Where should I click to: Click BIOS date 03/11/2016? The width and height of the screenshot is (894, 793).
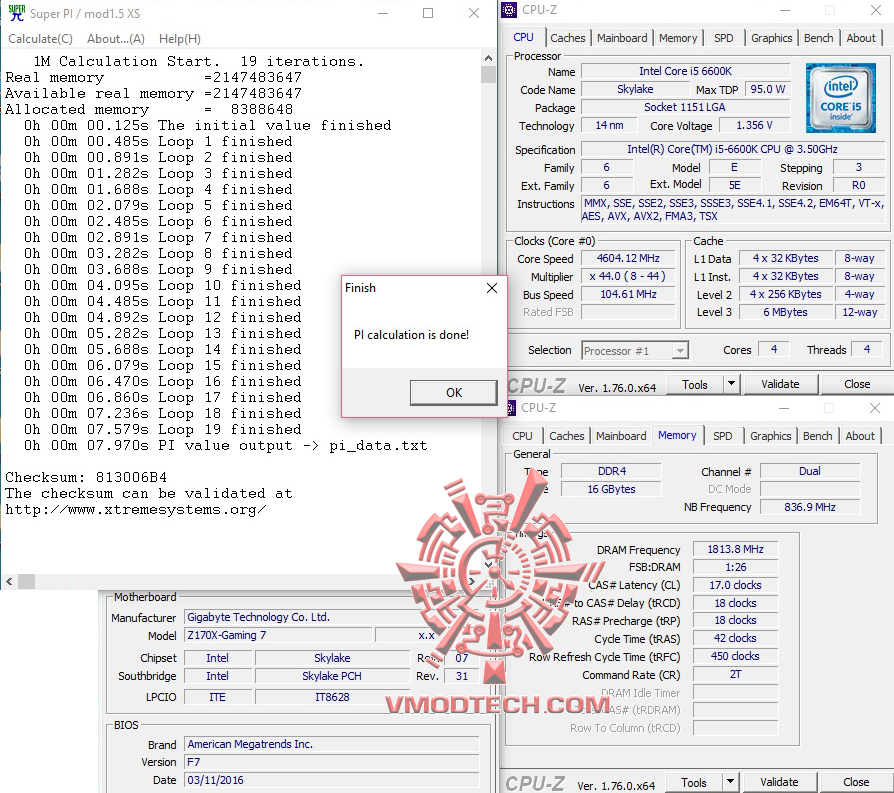pyautogui.click(x=332, y=780)
